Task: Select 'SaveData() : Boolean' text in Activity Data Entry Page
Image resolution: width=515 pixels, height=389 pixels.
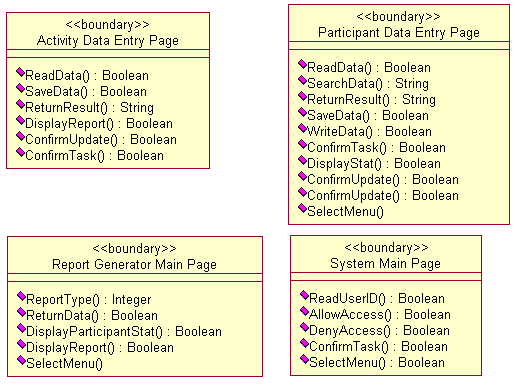Action: [x=86, y=92]
